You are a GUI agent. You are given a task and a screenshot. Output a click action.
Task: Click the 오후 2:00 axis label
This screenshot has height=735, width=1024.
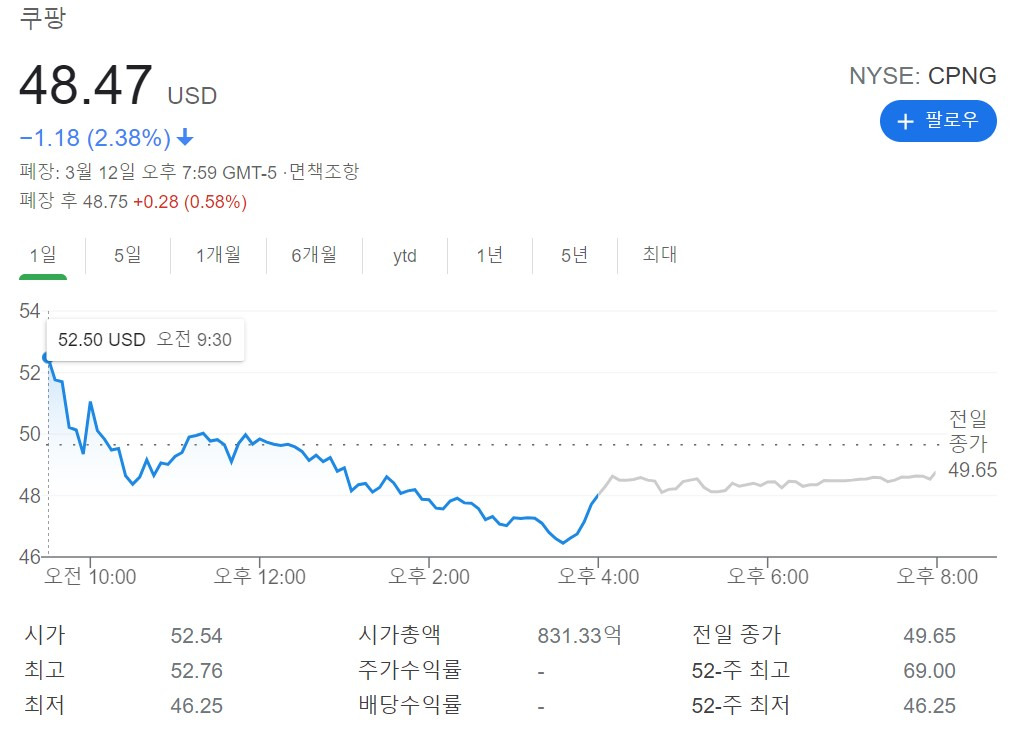(x=429, y=577)
